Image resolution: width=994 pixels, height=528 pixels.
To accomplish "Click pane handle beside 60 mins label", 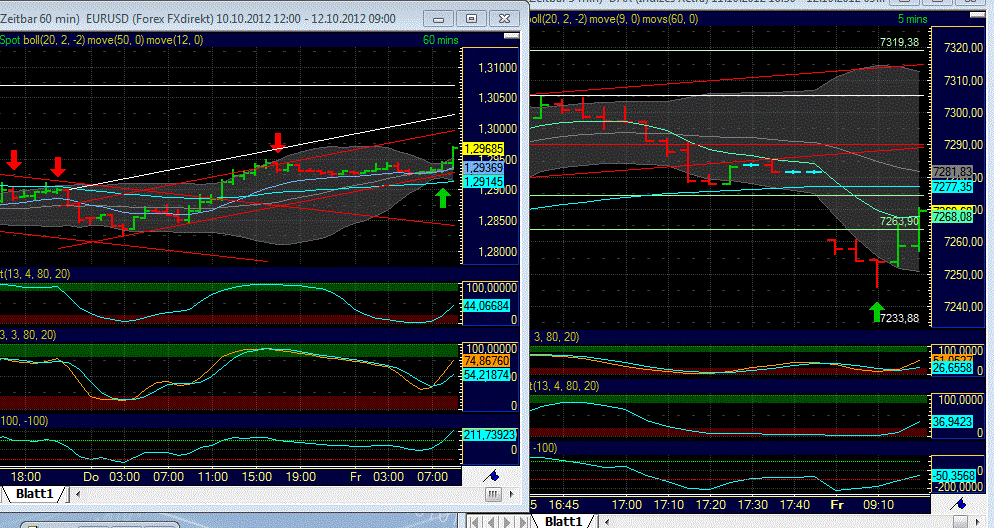I will click(x=511, y=37).
